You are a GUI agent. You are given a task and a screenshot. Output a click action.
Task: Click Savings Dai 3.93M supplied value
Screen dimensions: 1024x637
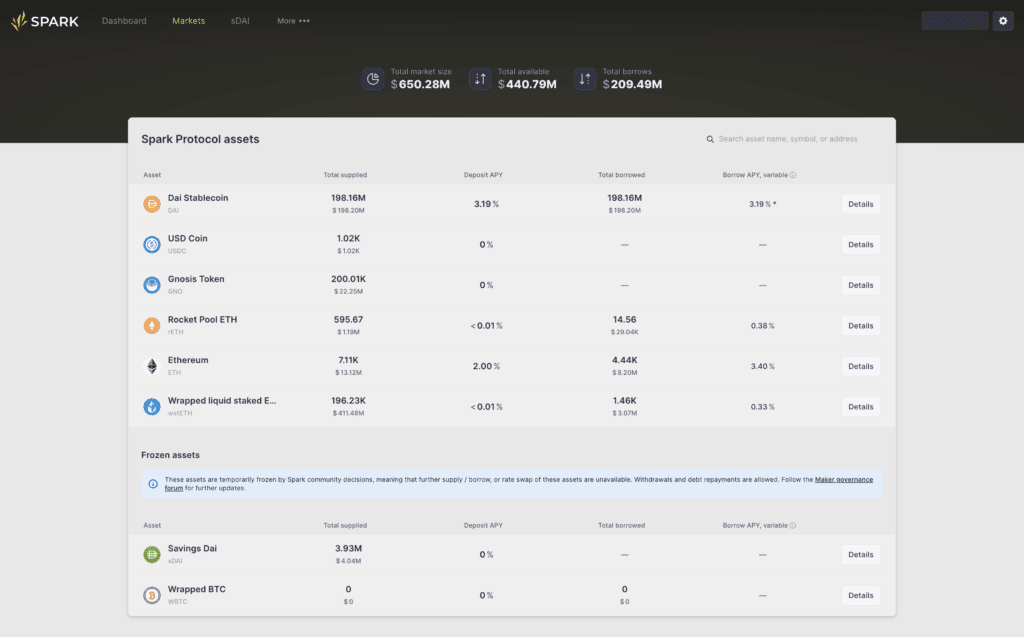pyautogui.click(x=348, y=549)
